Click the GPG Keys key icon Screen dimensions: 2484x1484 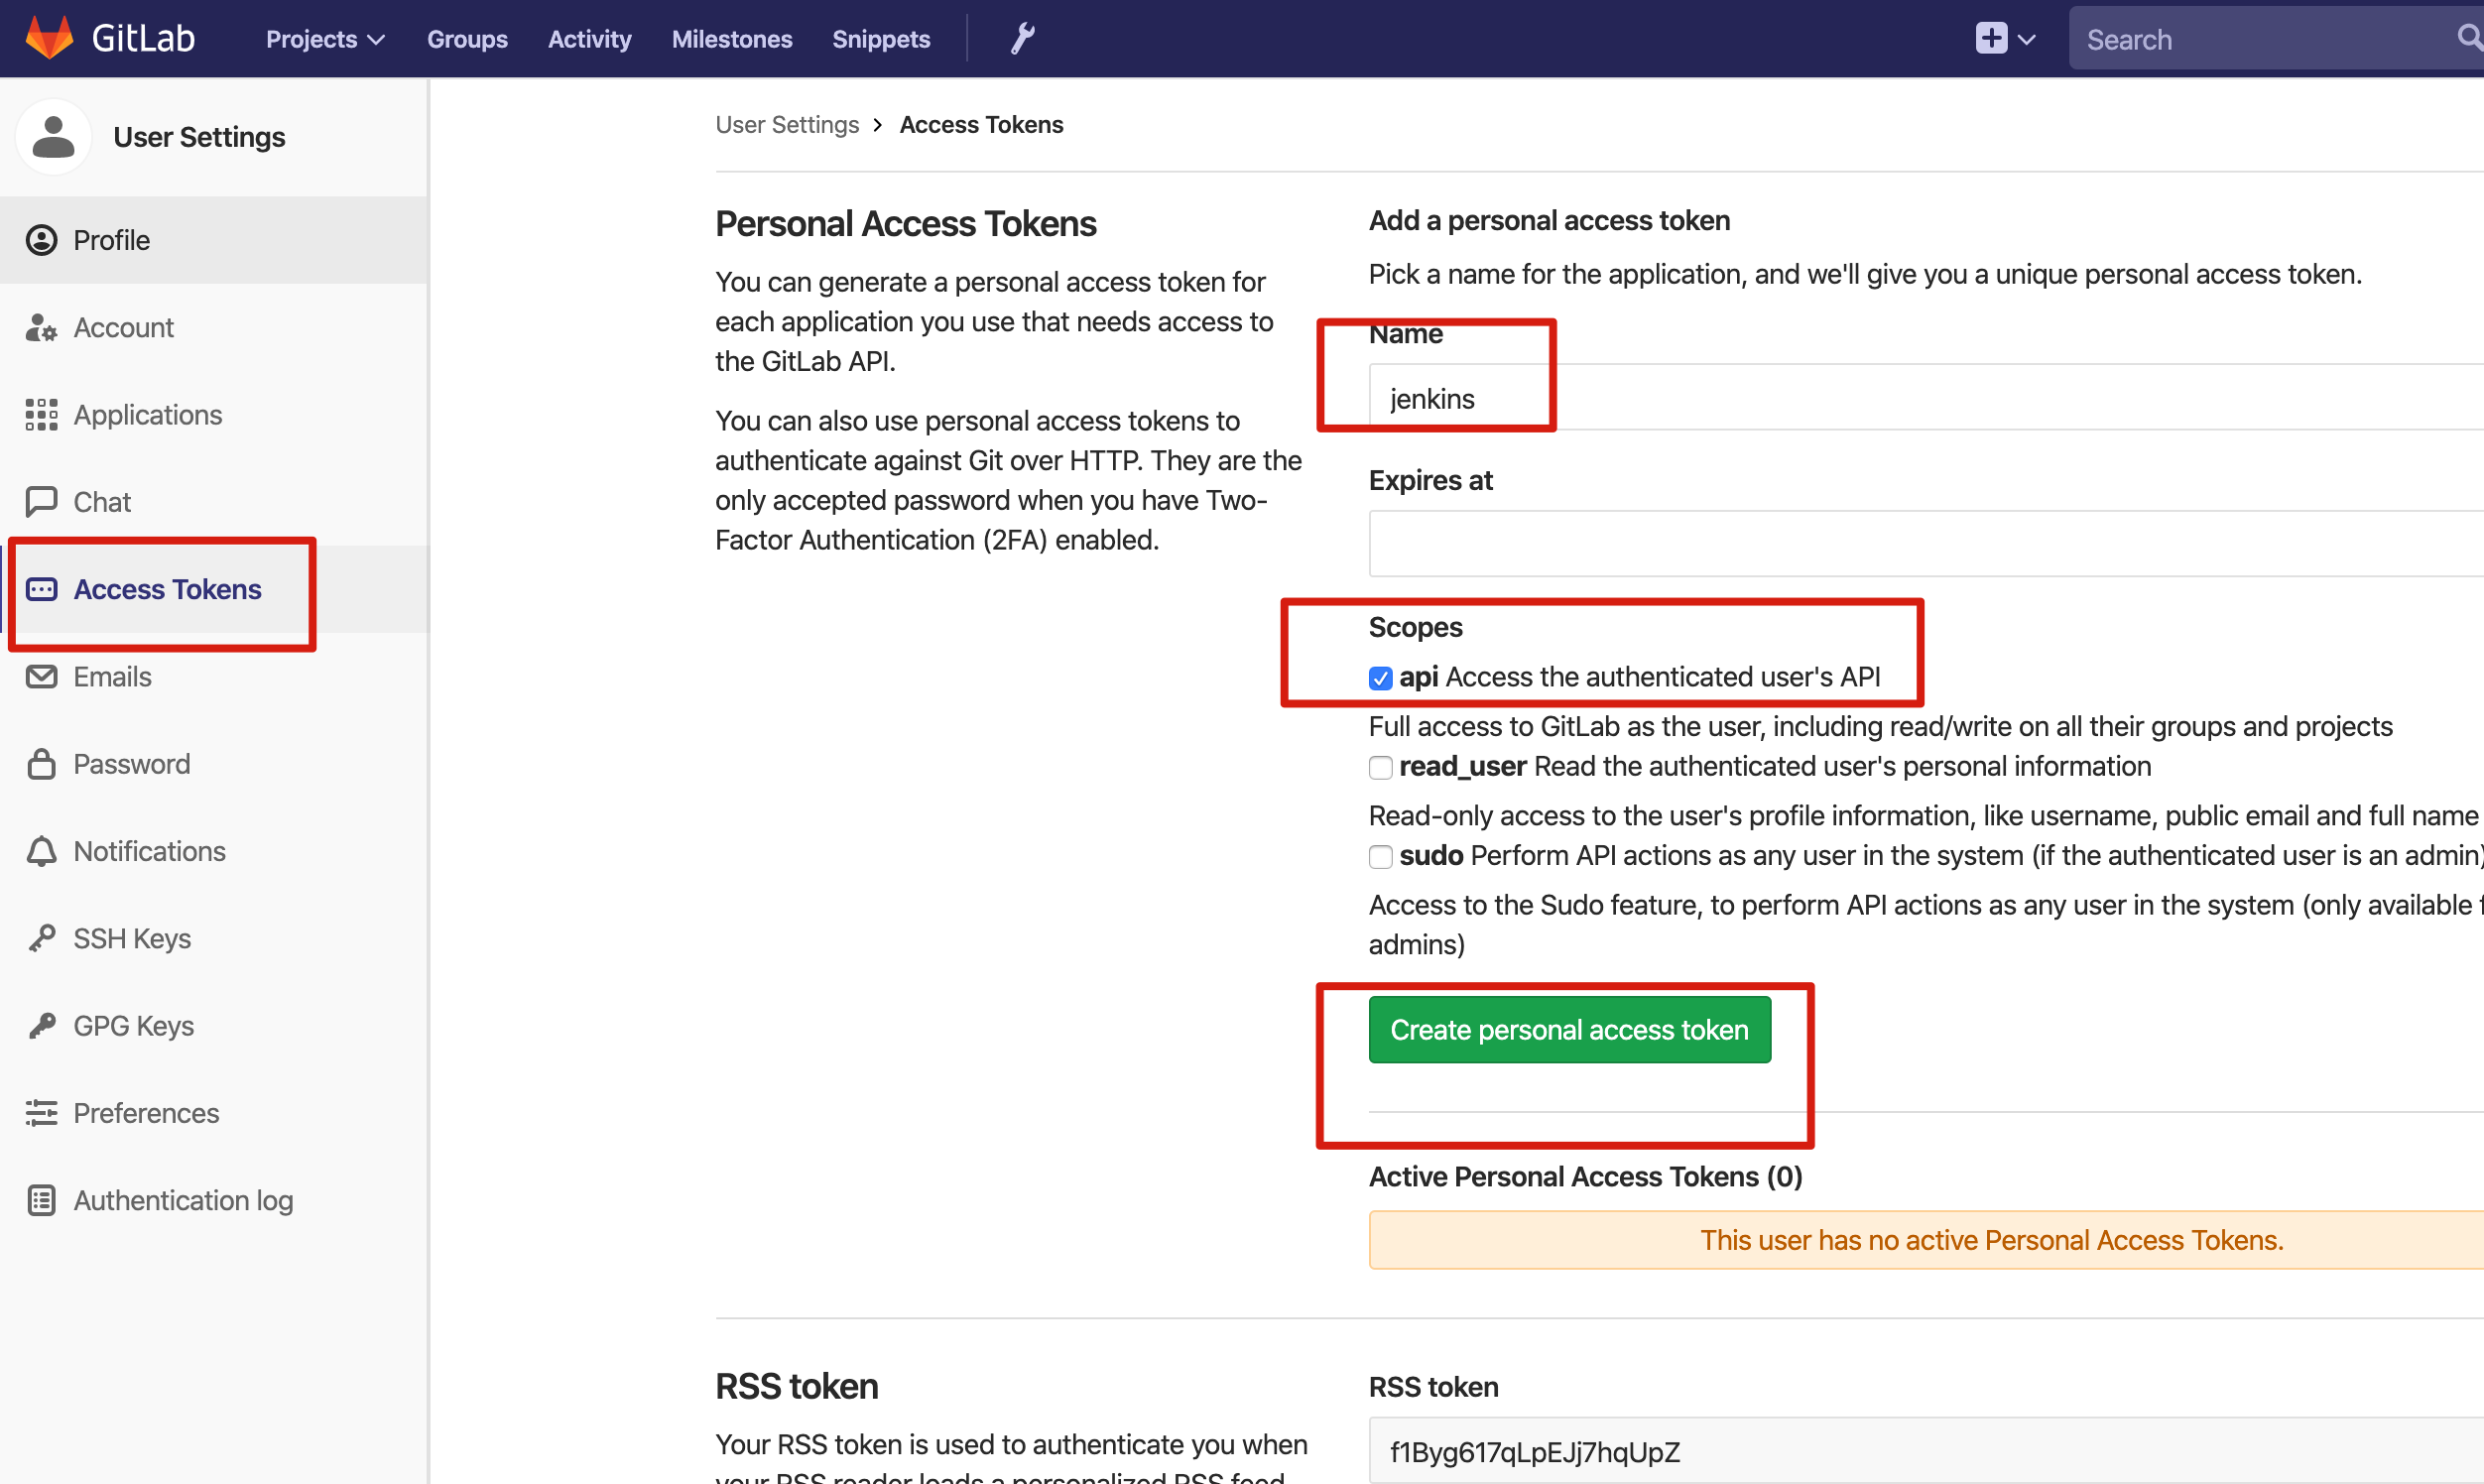[41, 1026]
